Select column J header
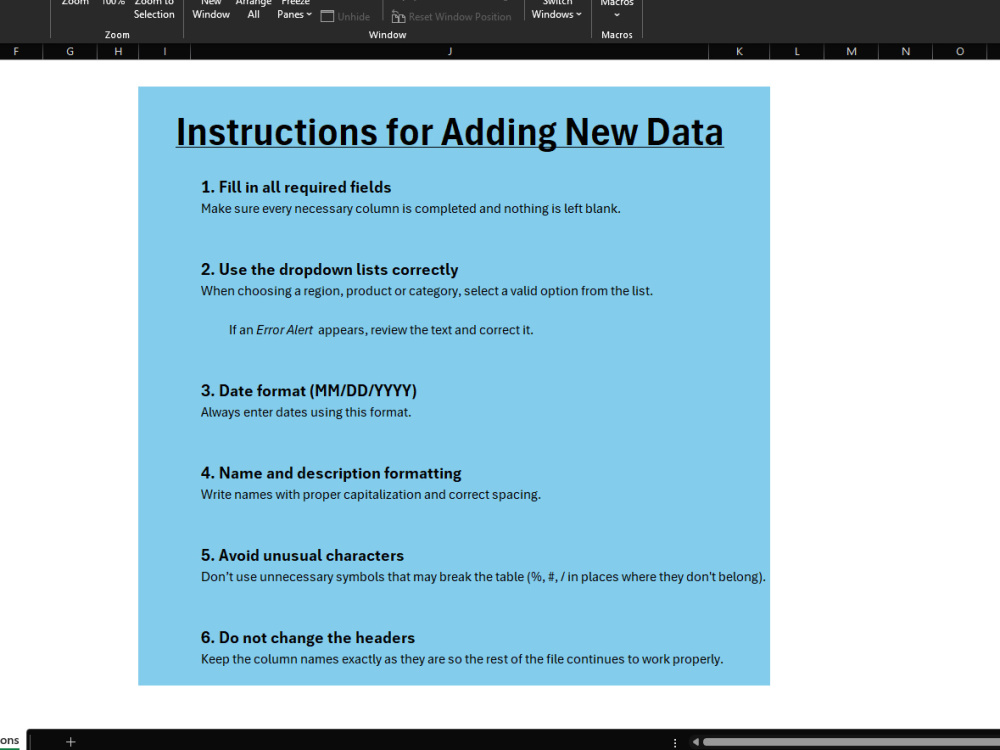The height and width of the screenshot is (750, 1000). click(x=450, y=52)
